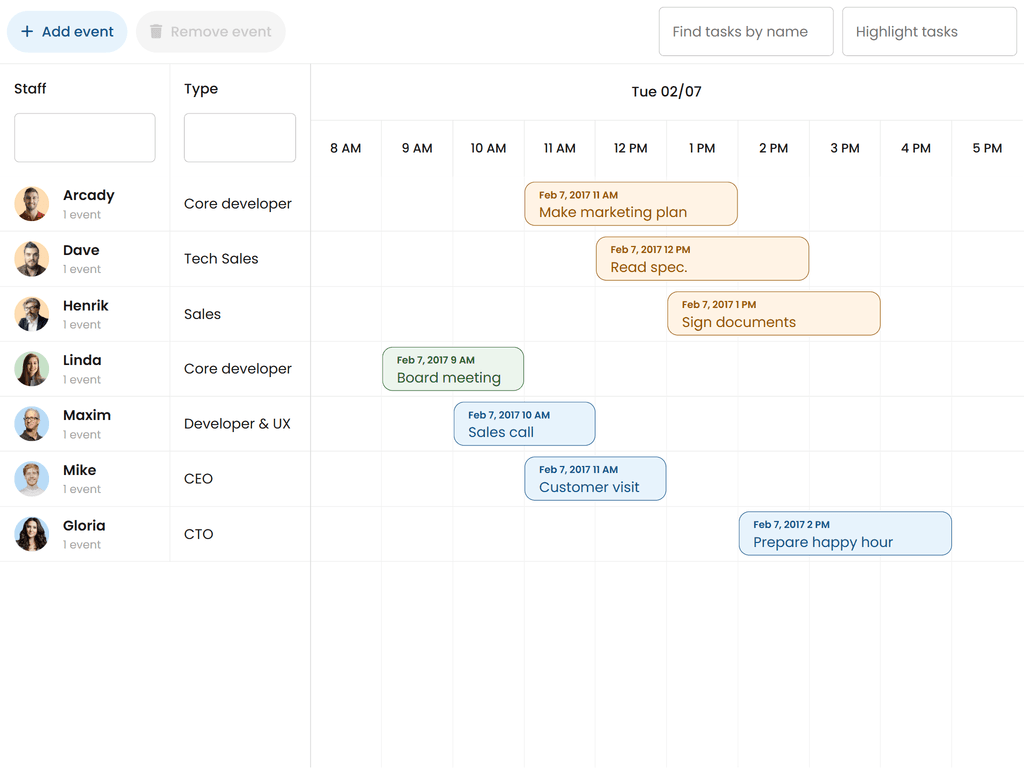Click the Type column filter field
Image resolution: width=1024 pixels, height=768 pixels.
240,138
